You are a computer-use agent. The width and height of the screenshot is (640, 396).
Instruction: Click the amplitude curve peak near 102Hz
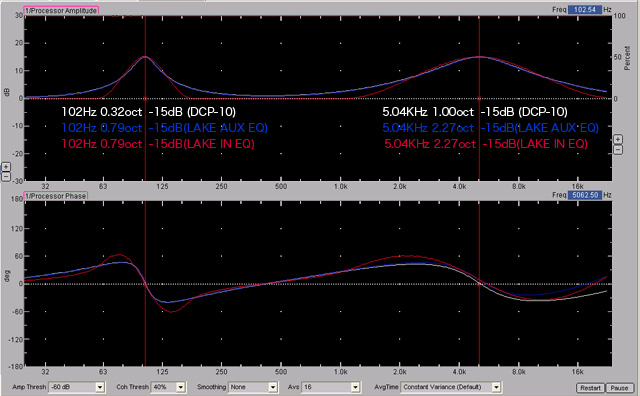click(x=145, y=57)
